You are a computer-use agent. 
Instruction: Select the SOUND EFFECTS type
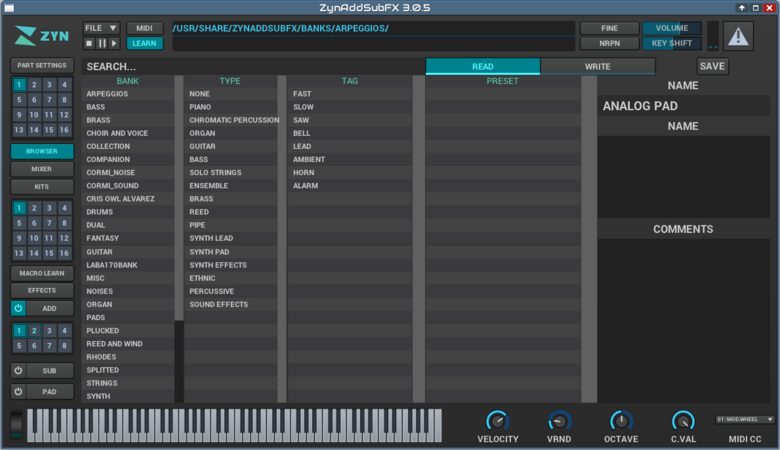pos(231,304)
